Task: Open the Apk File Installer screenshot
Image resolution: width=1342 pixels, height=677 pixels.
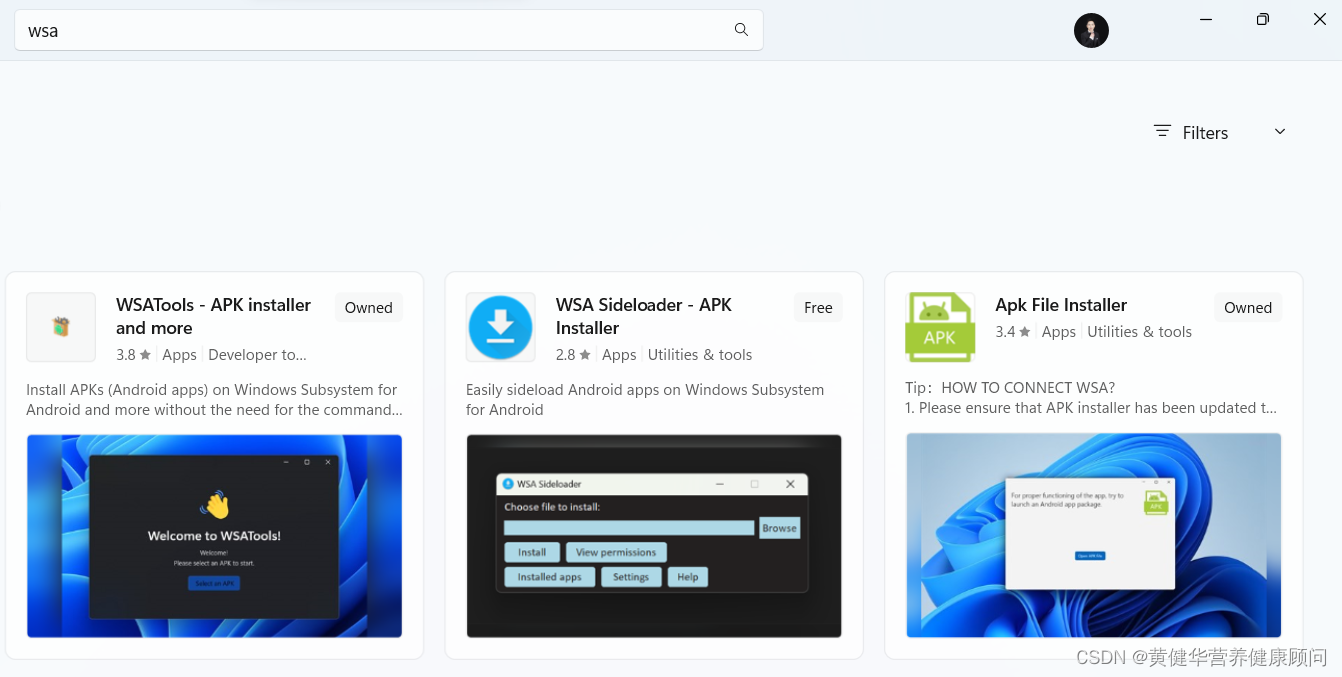Action: tap(1093, 535)
